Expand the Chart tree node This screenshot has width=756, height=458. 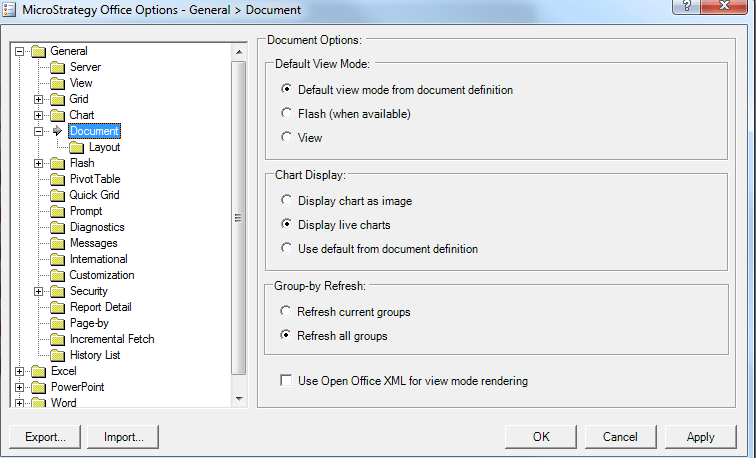click(39, 115)
